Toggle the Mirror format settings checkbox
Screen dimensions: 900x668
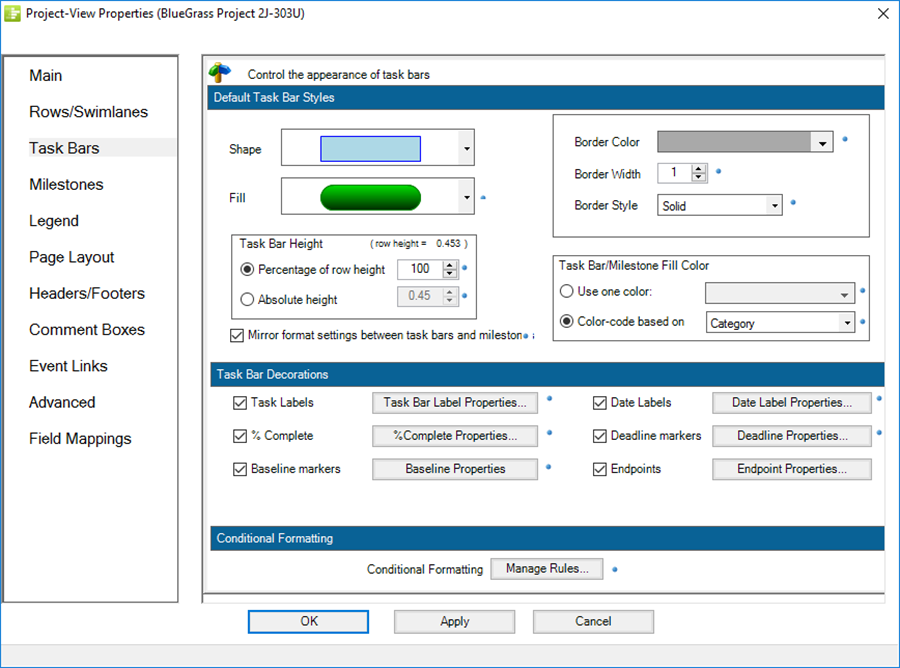pyautogui.click(x=237, y=335)
